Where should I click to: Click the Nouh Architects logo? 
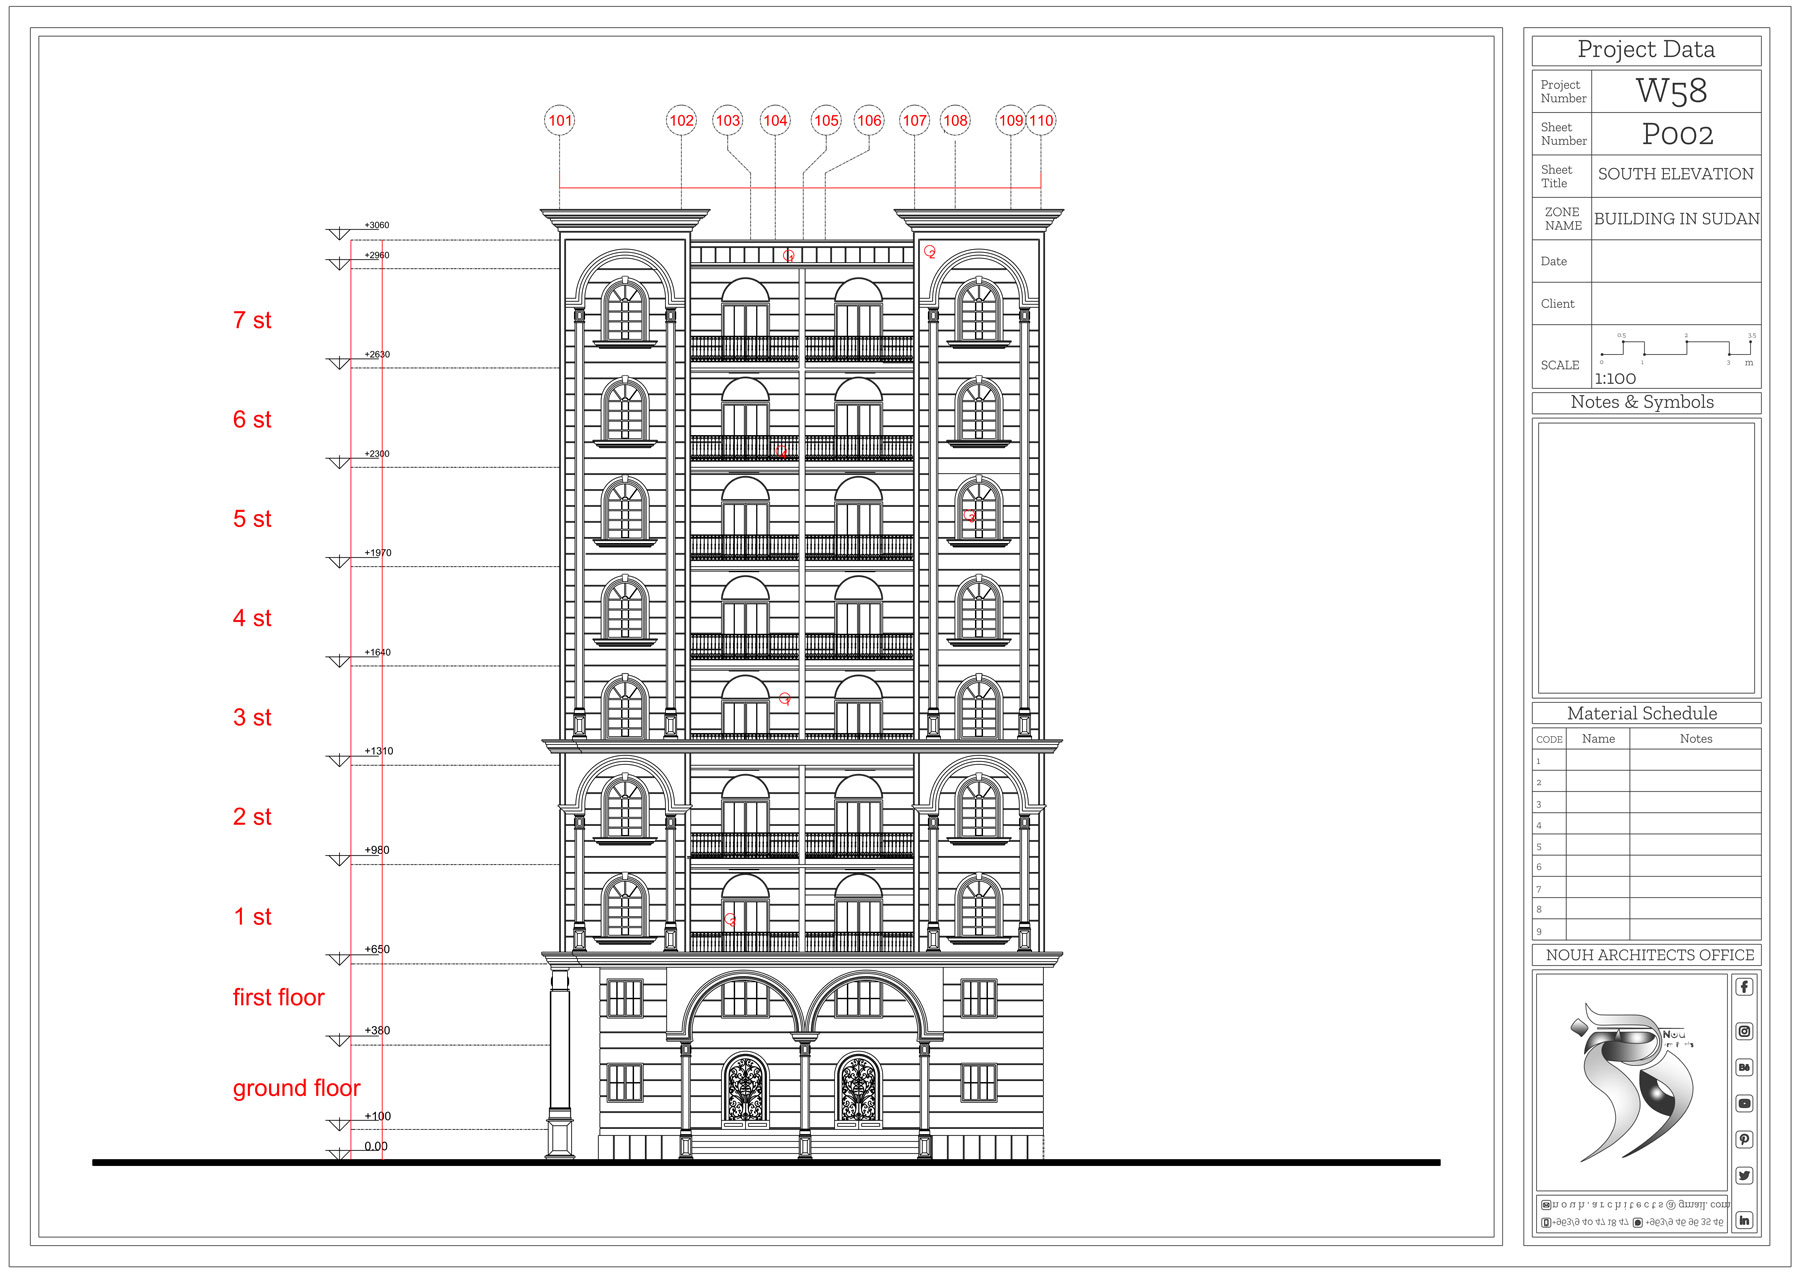tap(1632, 1082)
